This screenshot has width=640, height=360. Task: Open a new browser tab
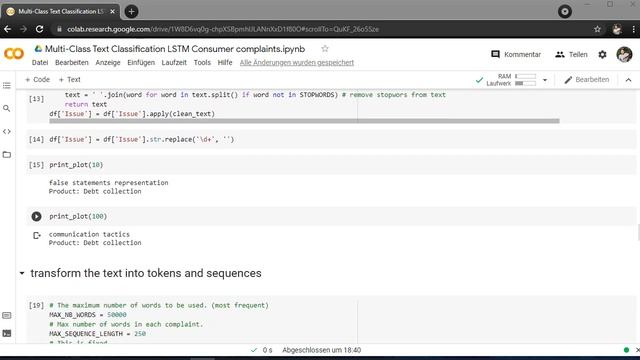tap(131, 11)
